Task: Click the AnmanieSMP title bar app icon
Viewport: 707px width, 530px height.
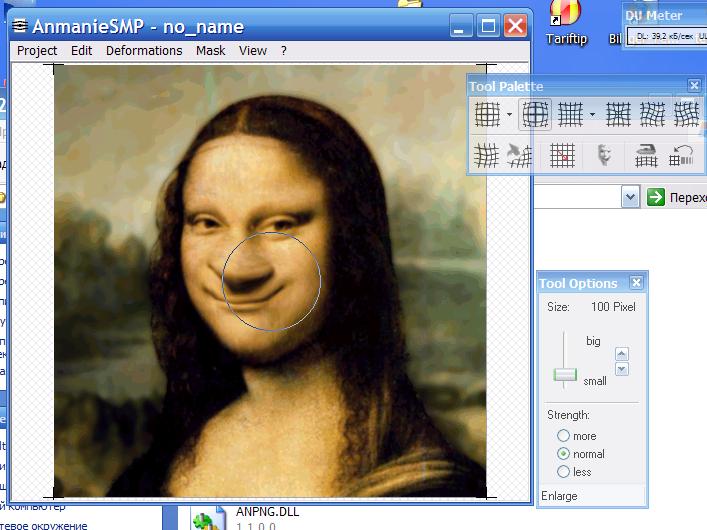Action: [20, 26]
